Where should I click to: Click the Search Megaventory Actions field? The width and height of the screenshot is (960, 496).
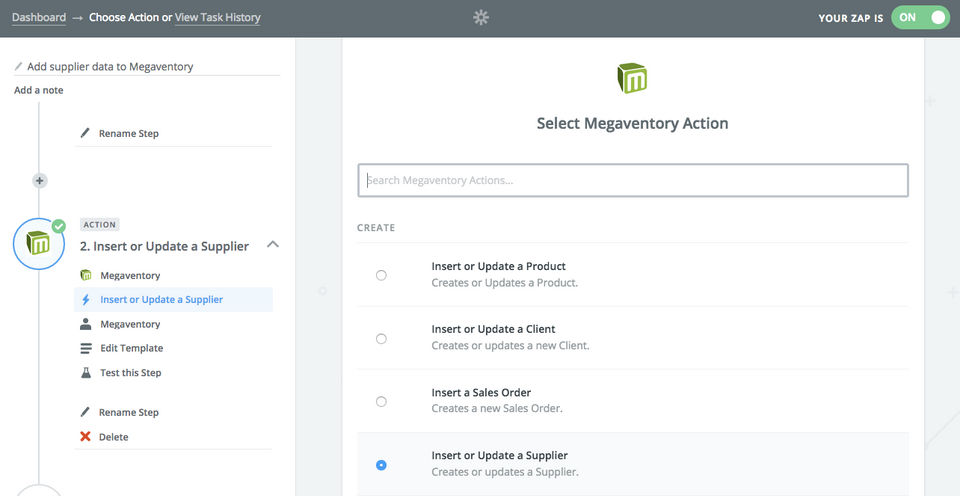coord(632,181)
